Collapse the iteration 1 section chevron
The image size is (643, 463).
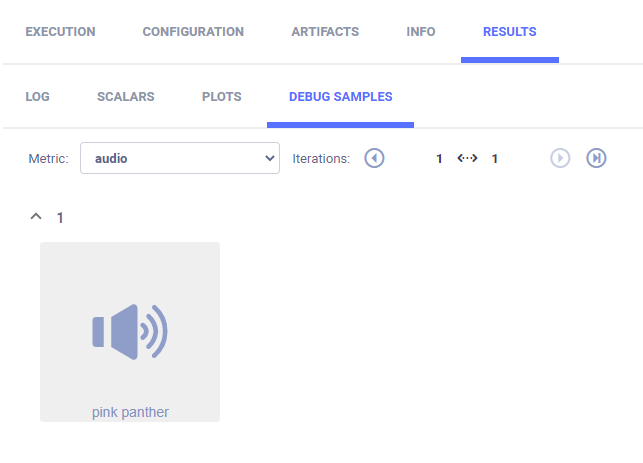click(x=36, y=216)
